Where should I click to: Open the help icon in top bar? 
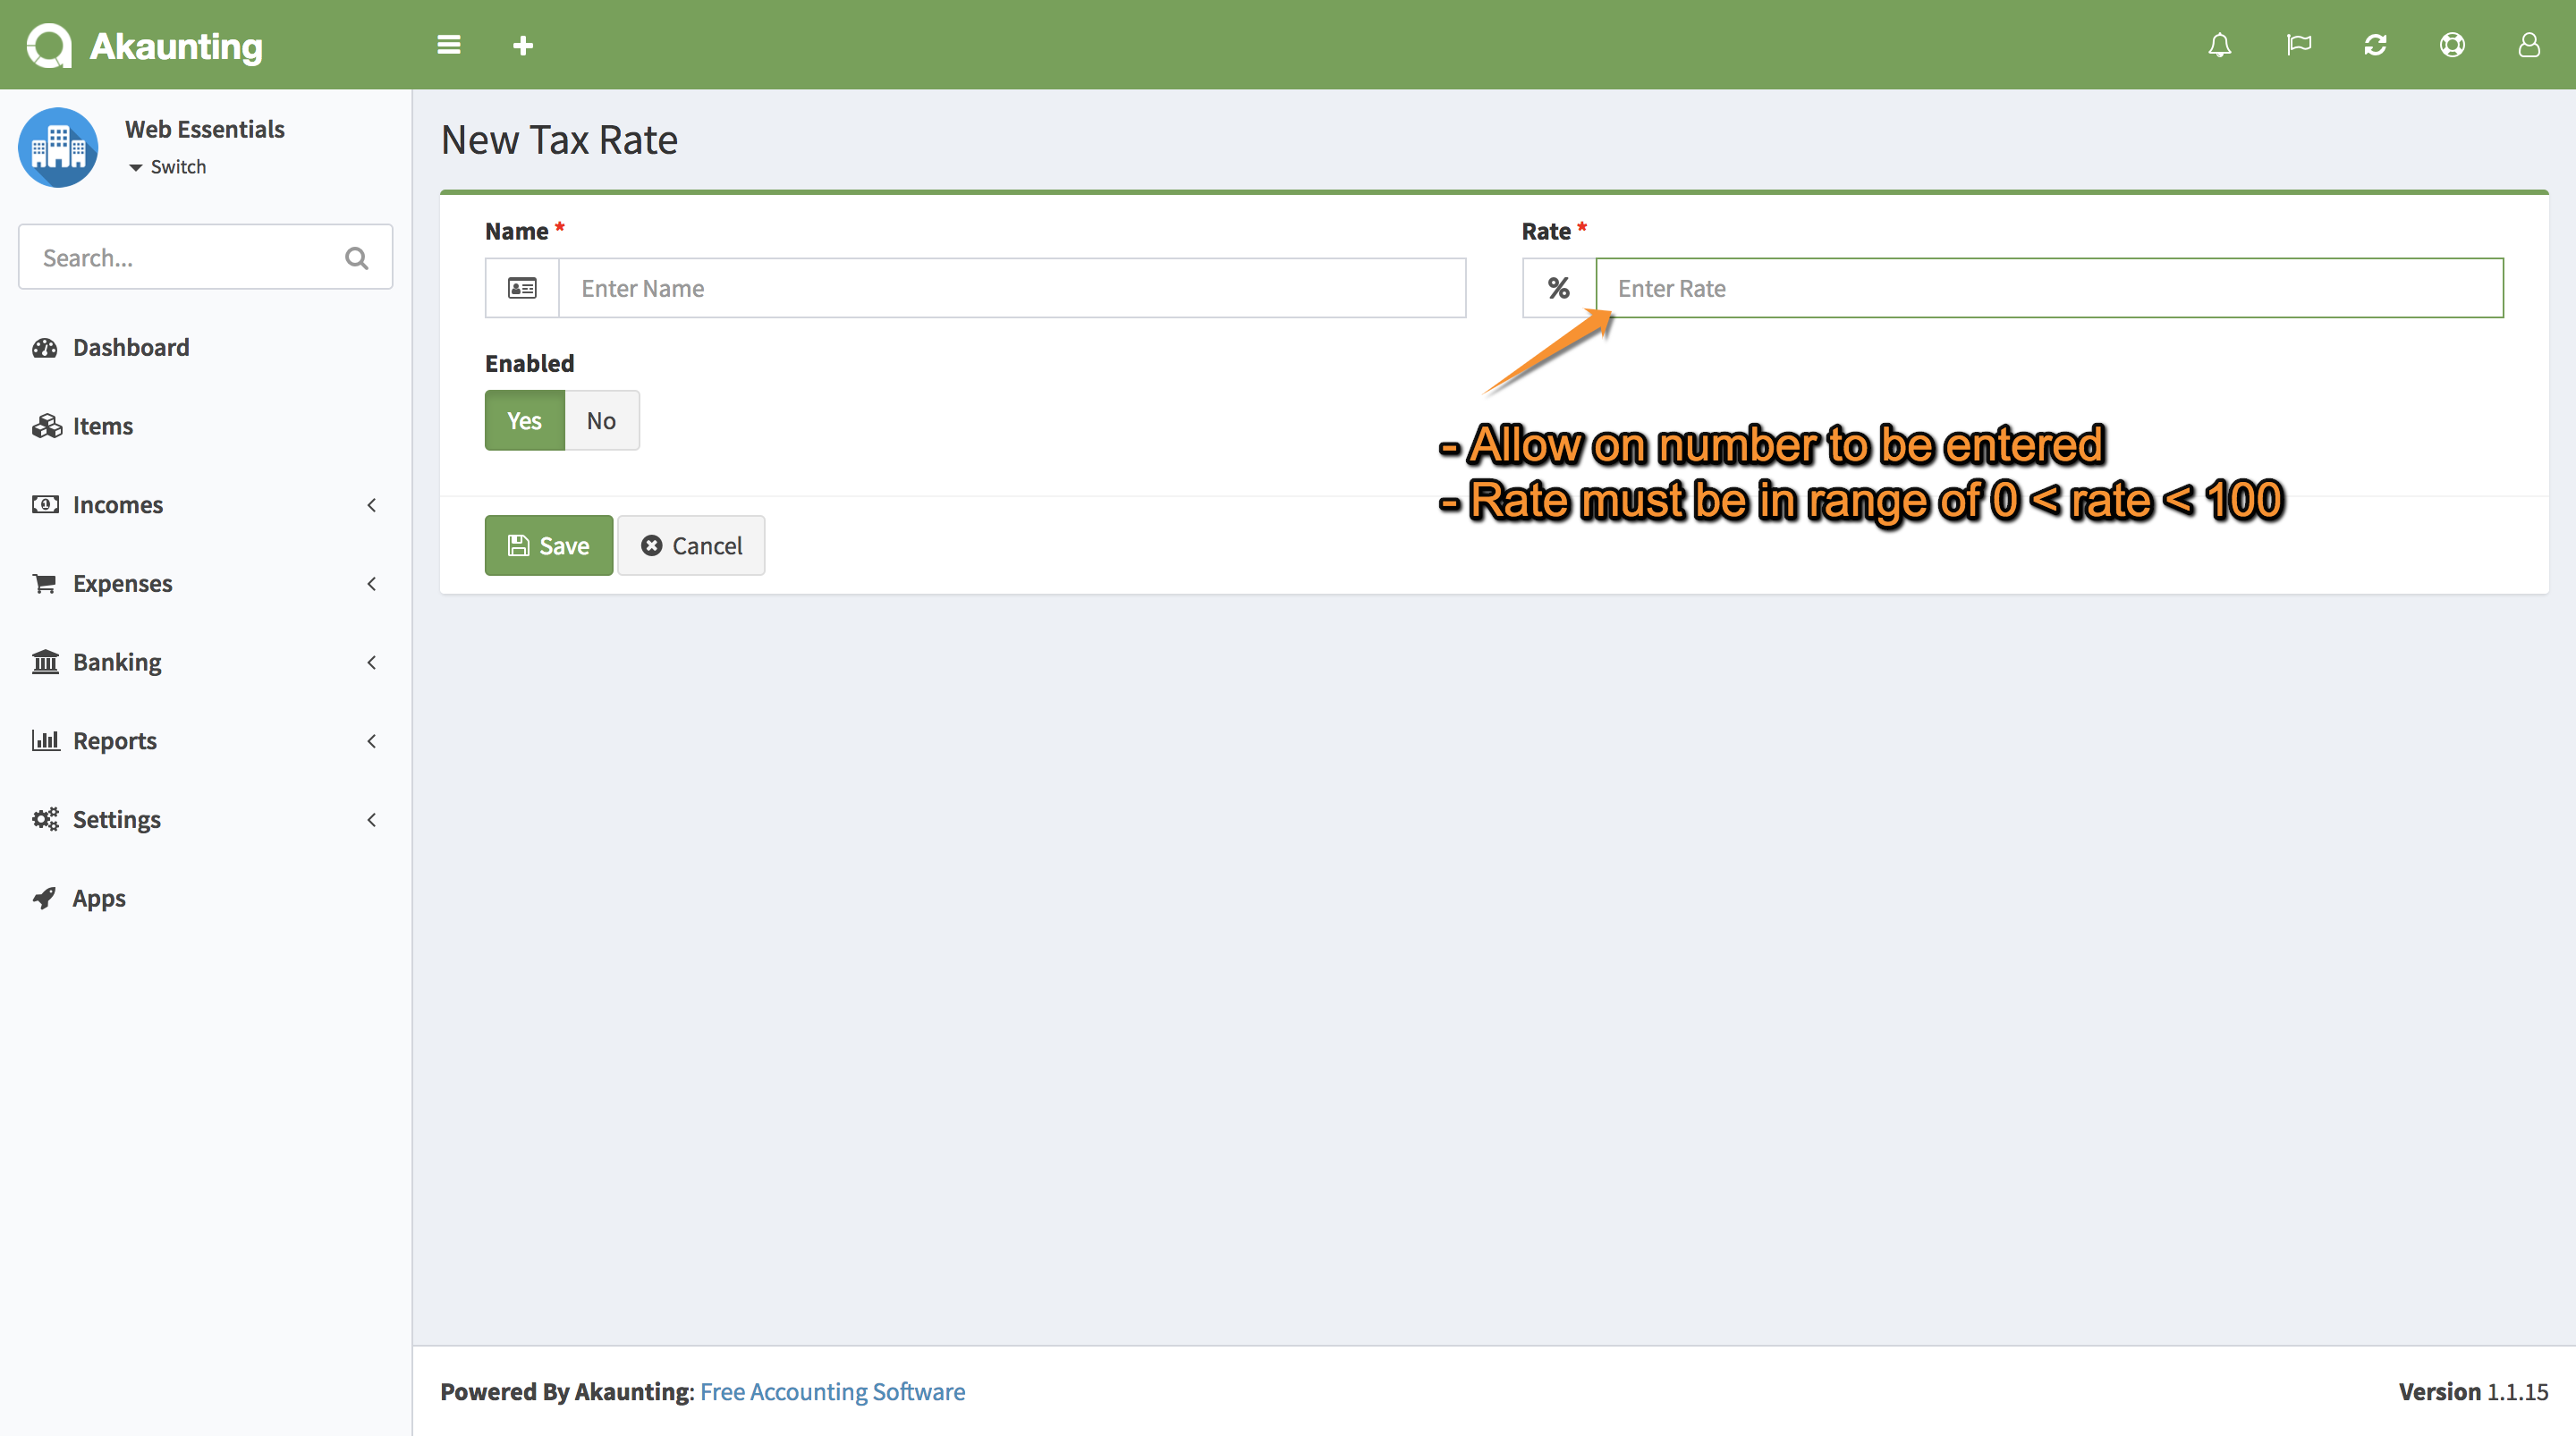(x=2453, y=44)
